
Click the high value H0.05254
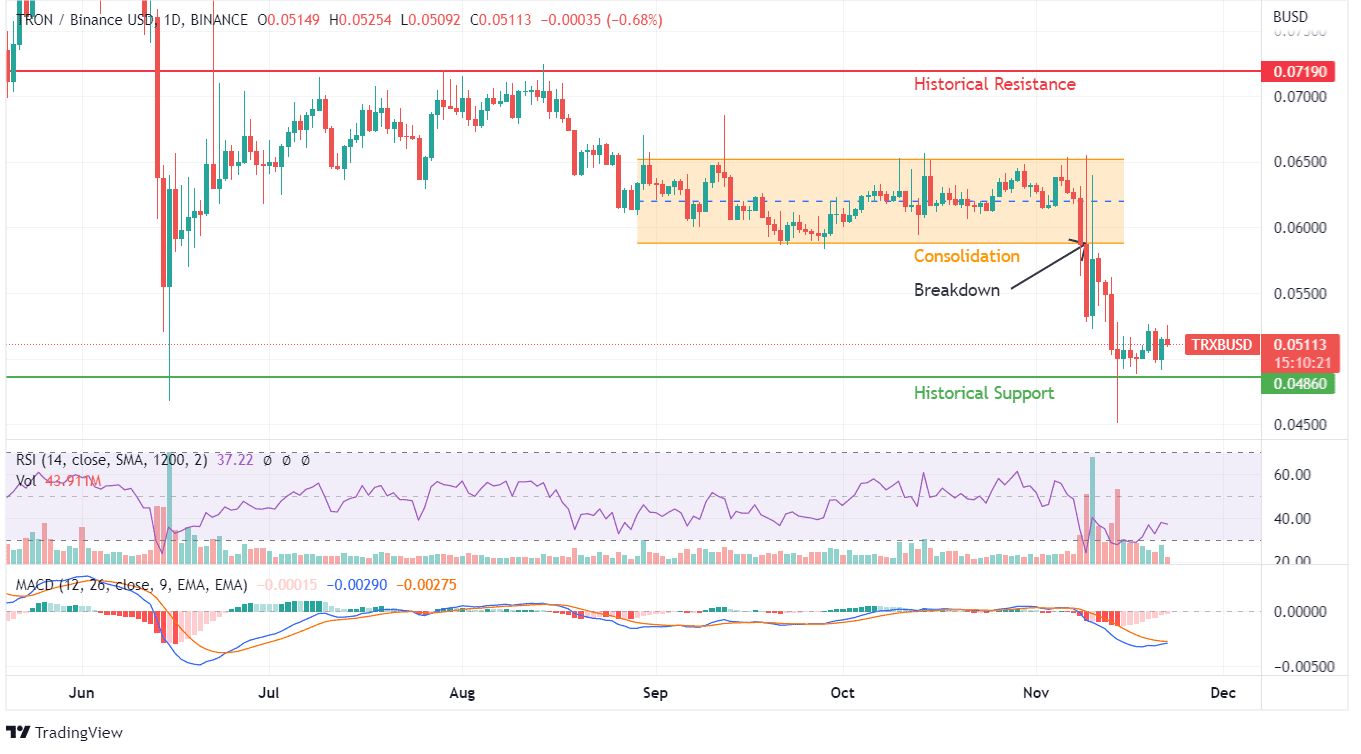point(362,20)
